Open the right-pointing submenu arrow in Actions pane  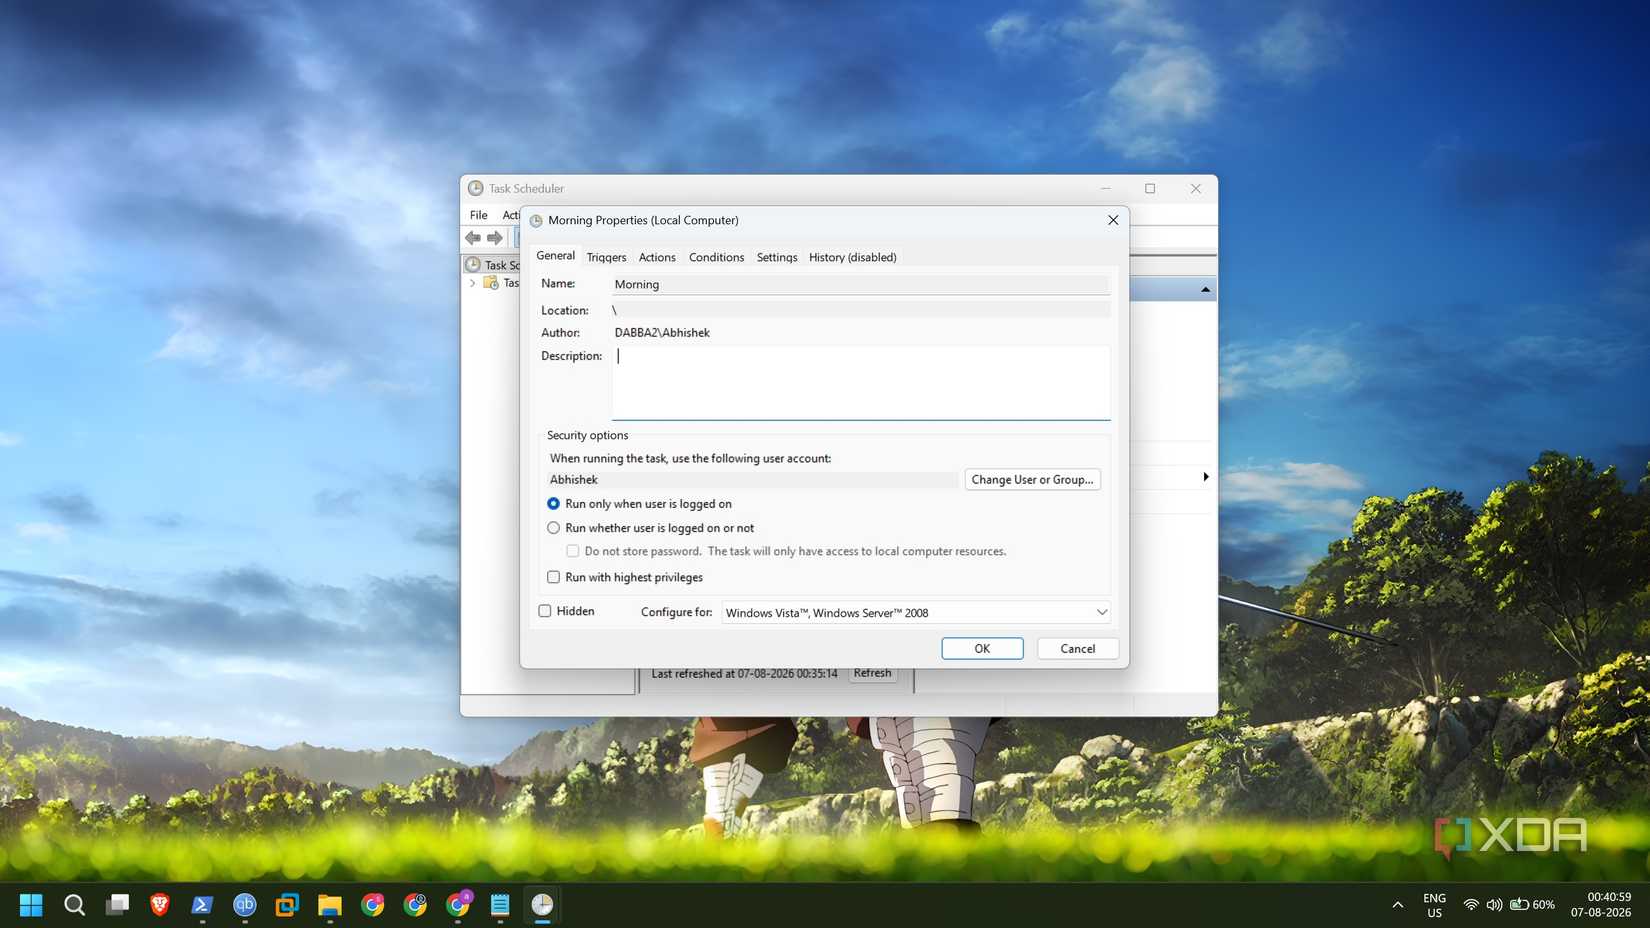(x=1206, y=477)
